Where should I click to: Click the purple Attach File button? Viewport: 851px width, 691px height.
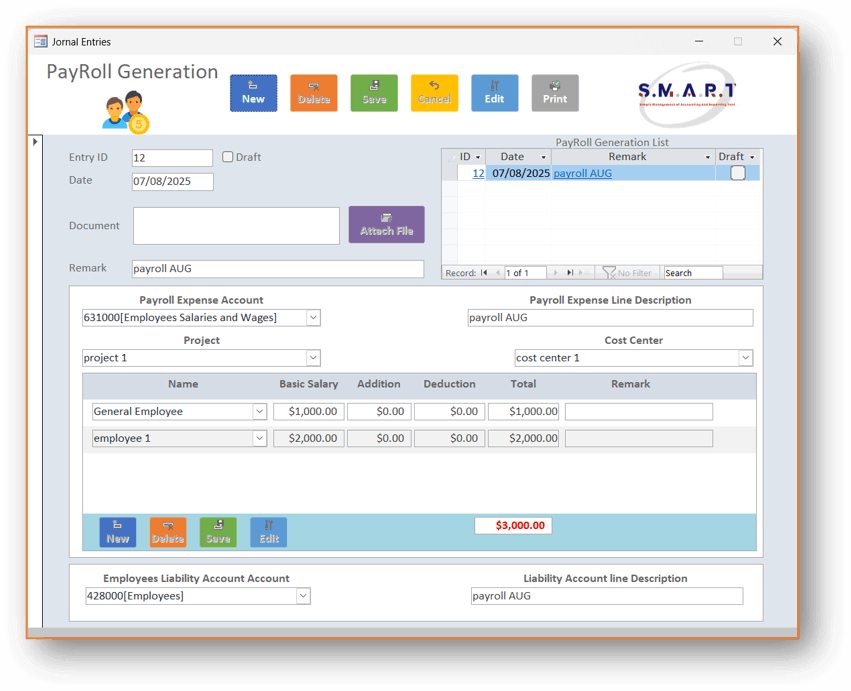pos(386,224)
